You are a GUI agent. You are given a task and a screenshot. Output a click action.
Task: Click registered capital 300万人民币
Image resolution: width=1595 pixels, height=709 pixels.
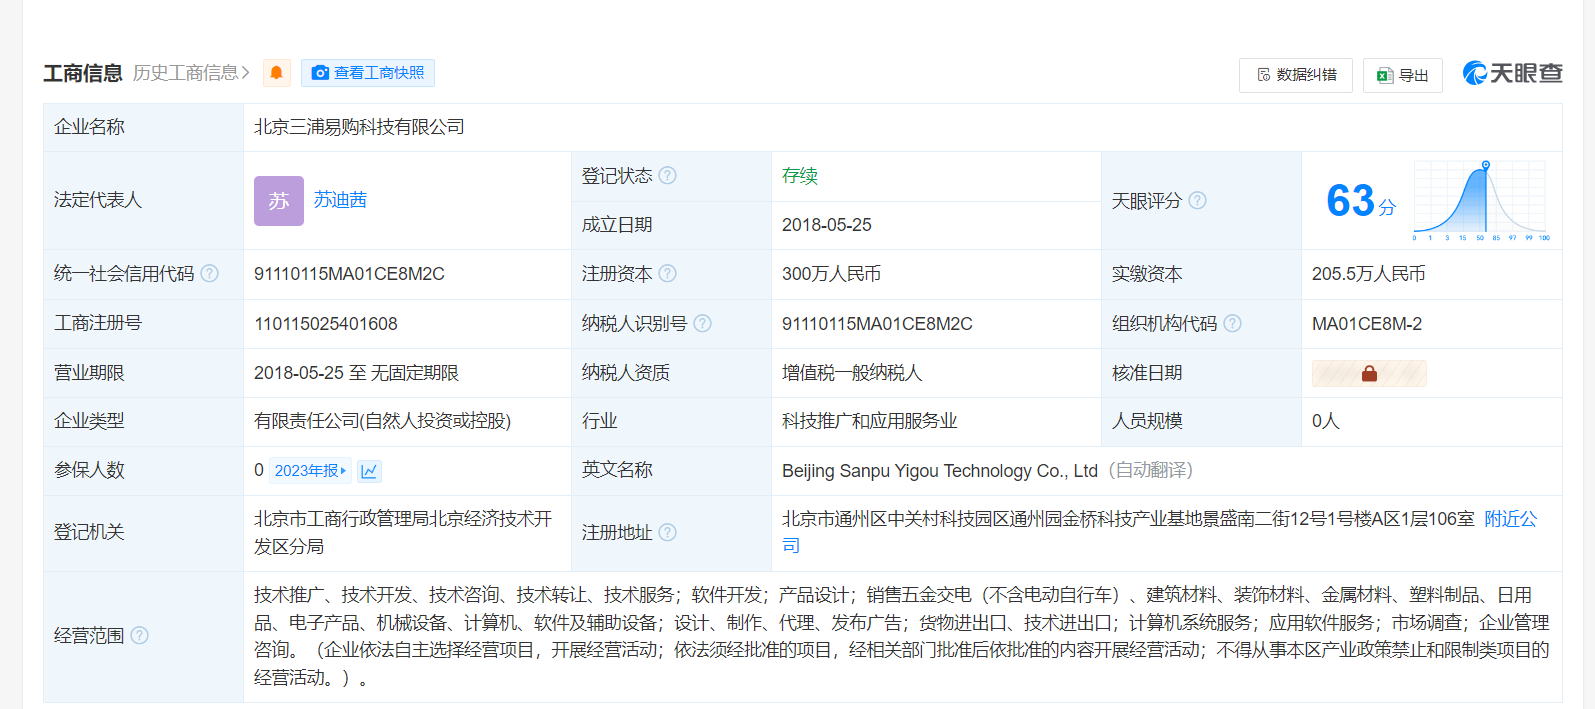pyautogui.click(x=831, y=274)
